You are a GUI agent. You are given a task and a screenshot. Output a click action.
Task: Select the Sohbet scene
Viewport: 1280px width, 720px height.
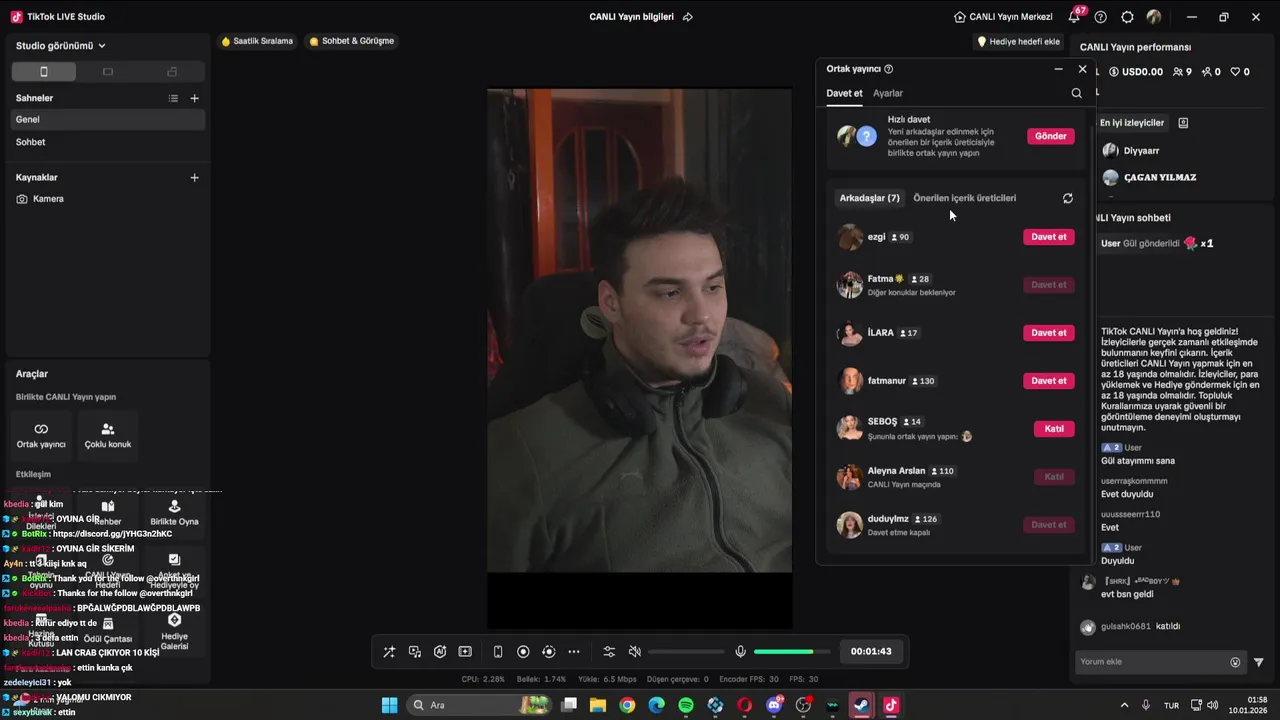pyautogui.click(x=108, y=142)
